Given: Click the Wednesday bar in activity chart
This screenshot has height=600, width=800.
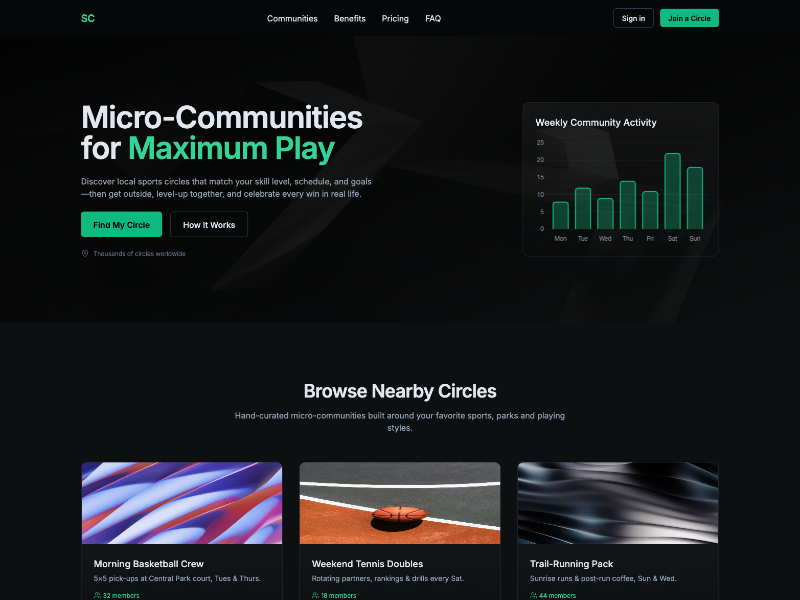Looking at the screenshot, I should pos(605,214).
